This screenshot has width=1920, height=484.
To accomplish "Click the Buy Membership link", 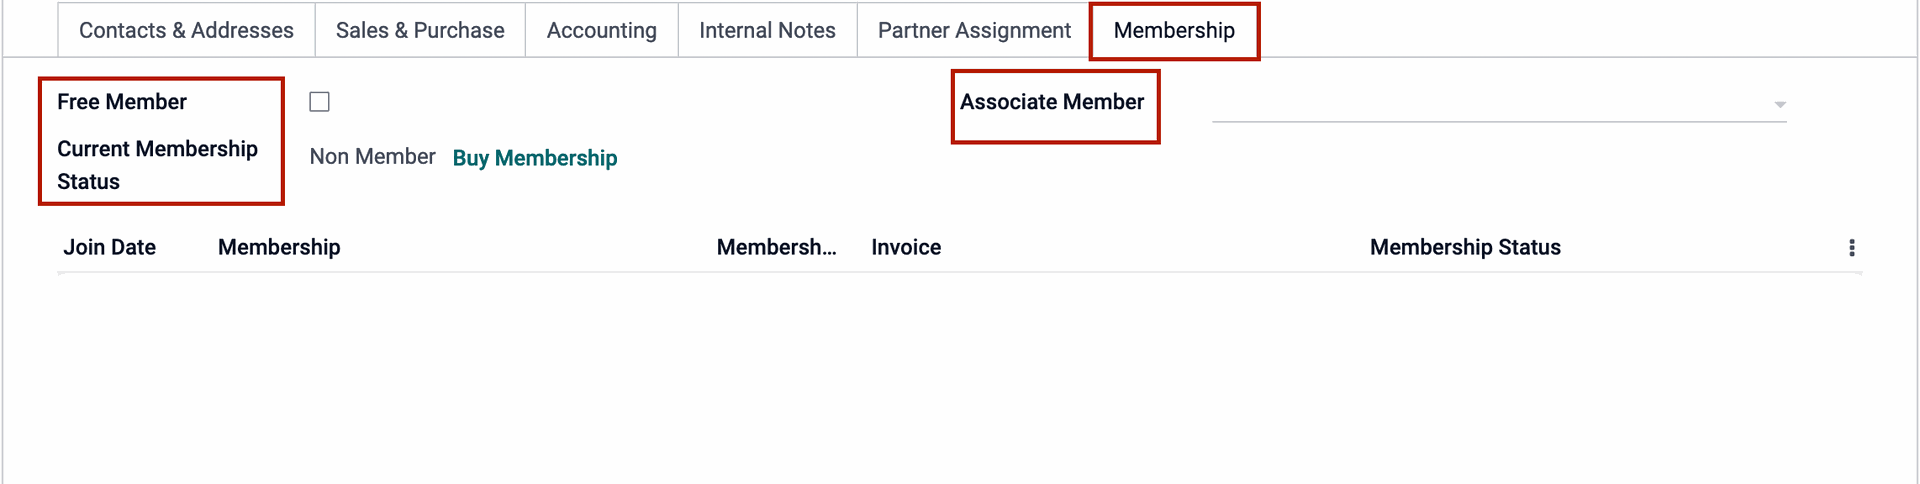I will 535,158.
